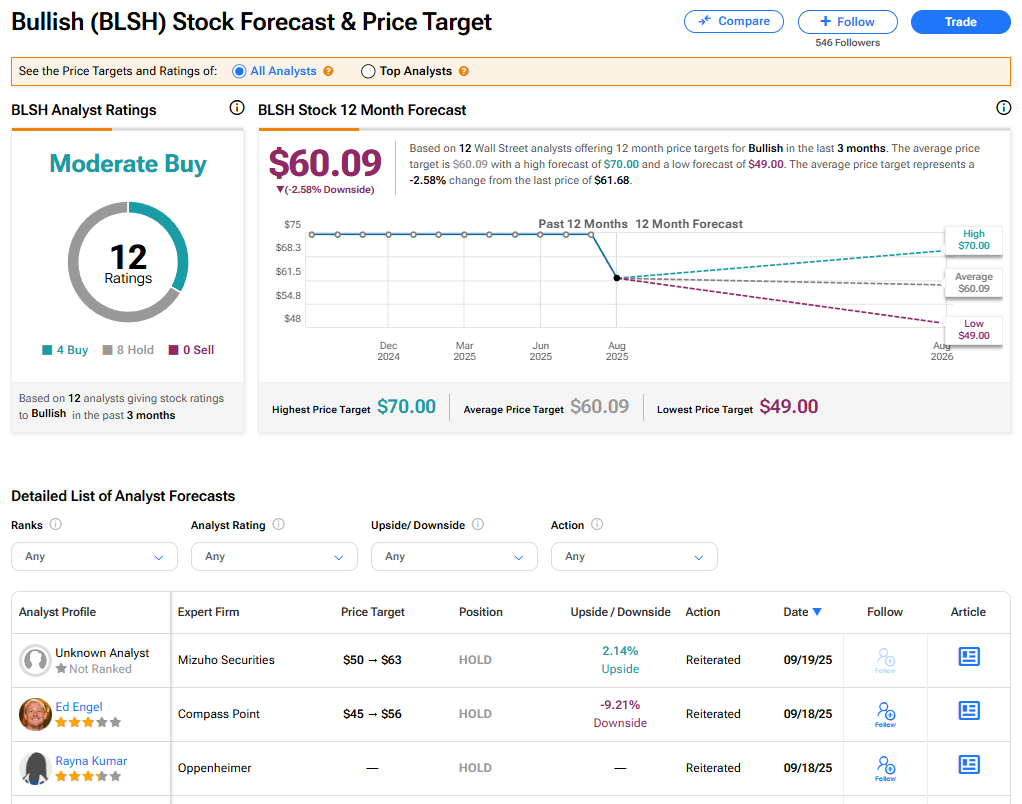1022x804 pixels.
Task: Click the Price Target column header
Action: pos(373,612)
